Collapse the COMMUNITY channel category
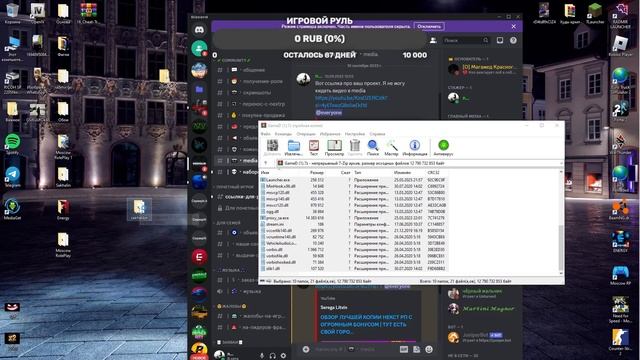The height and width of the screenshot is (360, 640). [x=234, y=60]
